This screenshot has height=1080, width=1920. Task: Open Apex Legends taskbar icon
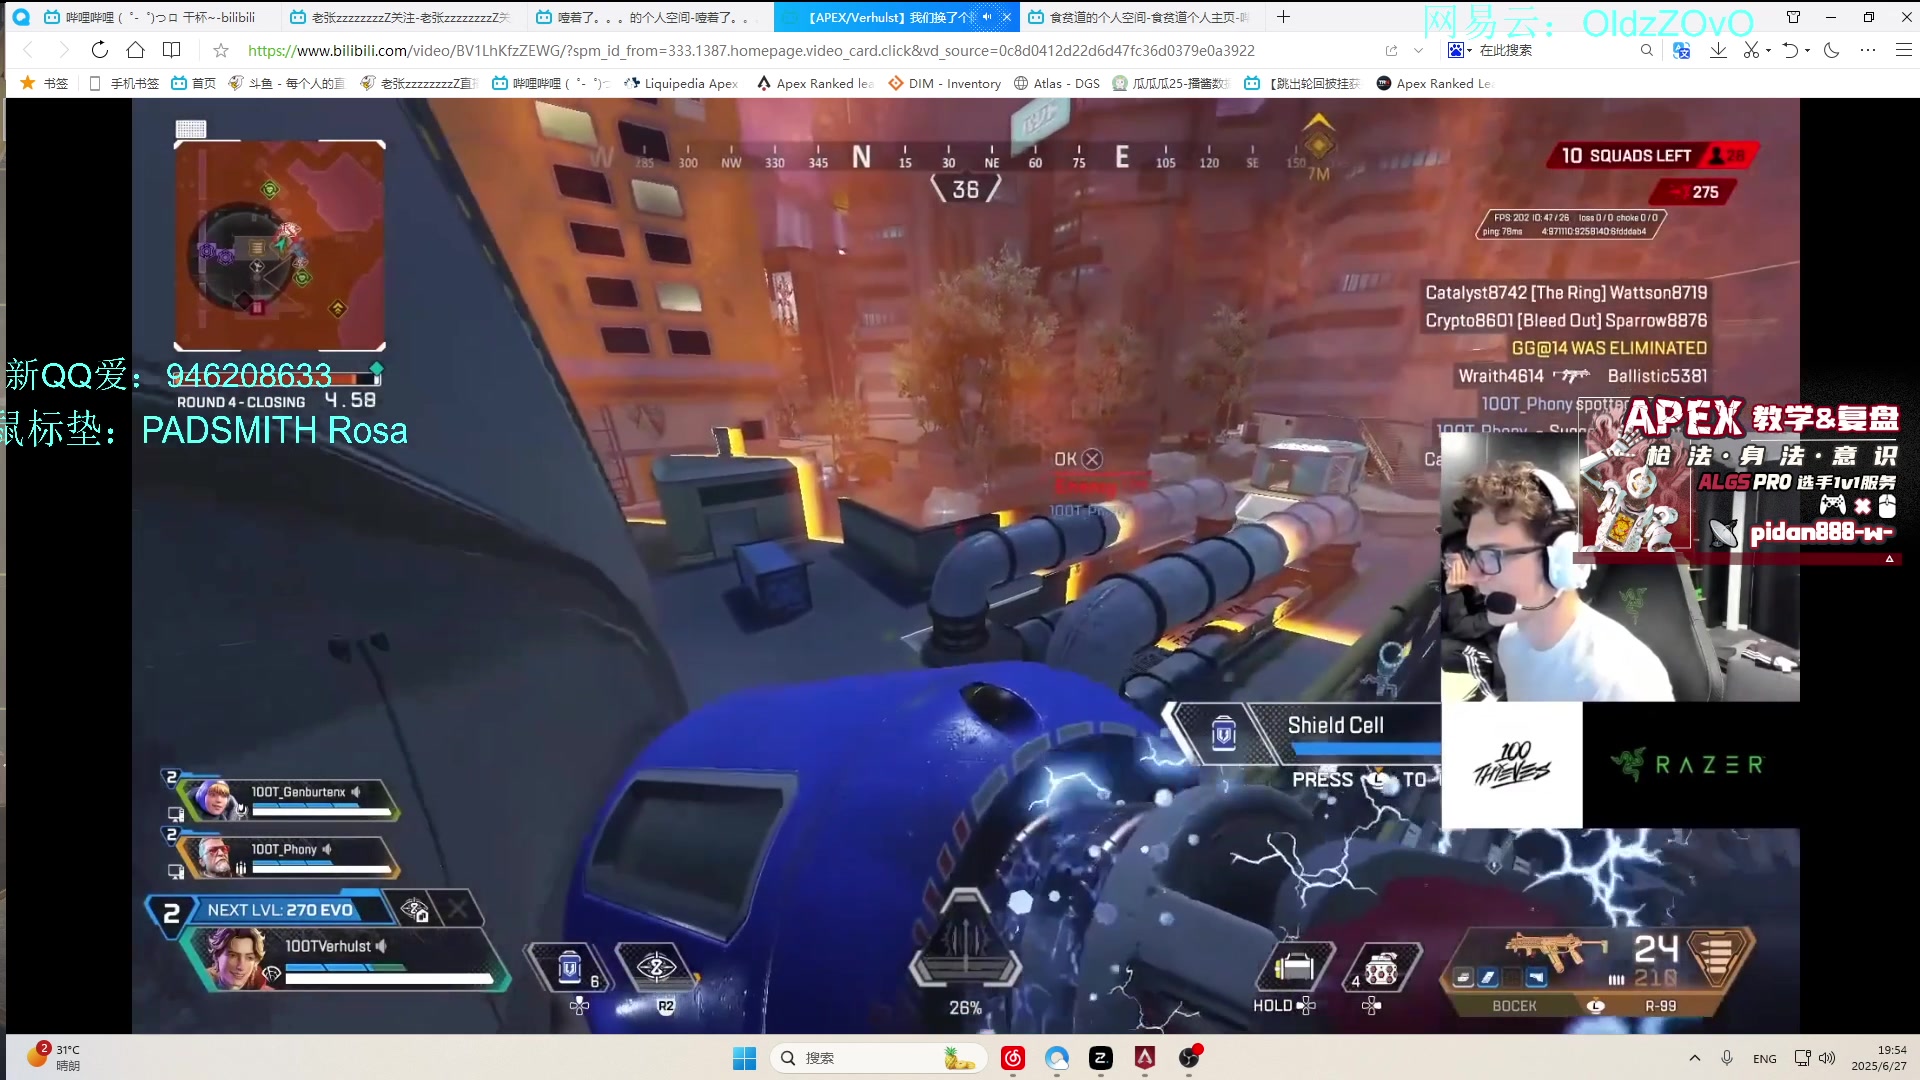[1145, 1058]
